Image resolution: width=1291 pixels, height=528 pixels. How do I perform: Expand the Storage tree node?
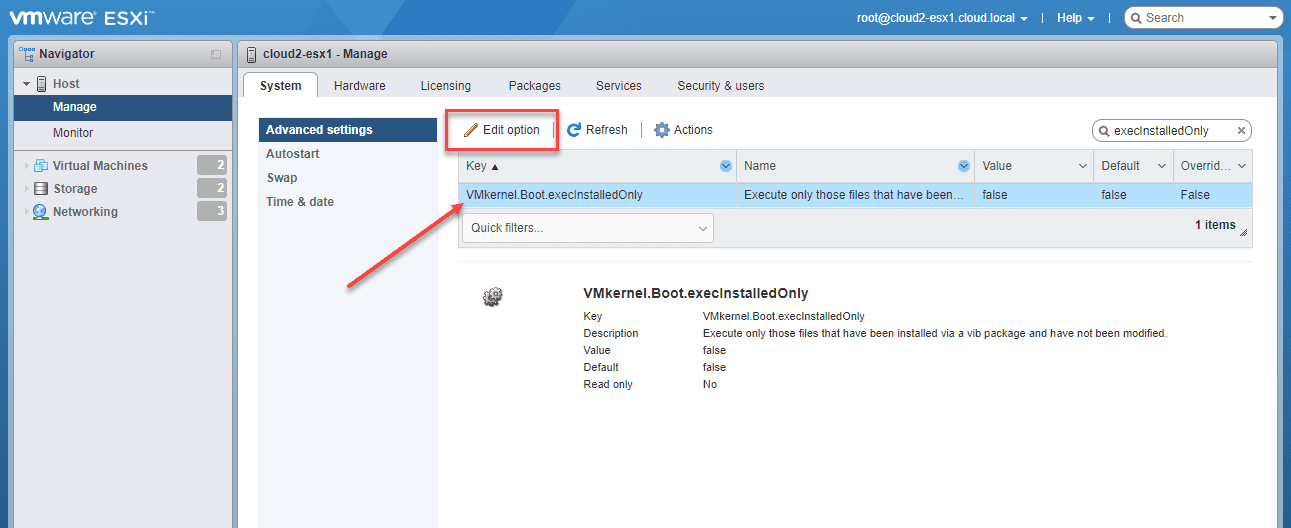coord(27,189)
